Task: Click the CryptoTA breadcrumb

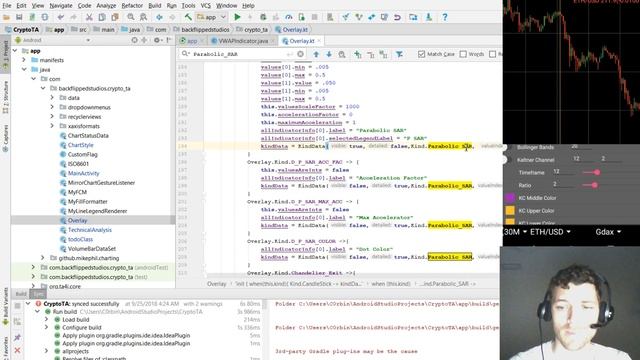Action: [x=22, y=29]
